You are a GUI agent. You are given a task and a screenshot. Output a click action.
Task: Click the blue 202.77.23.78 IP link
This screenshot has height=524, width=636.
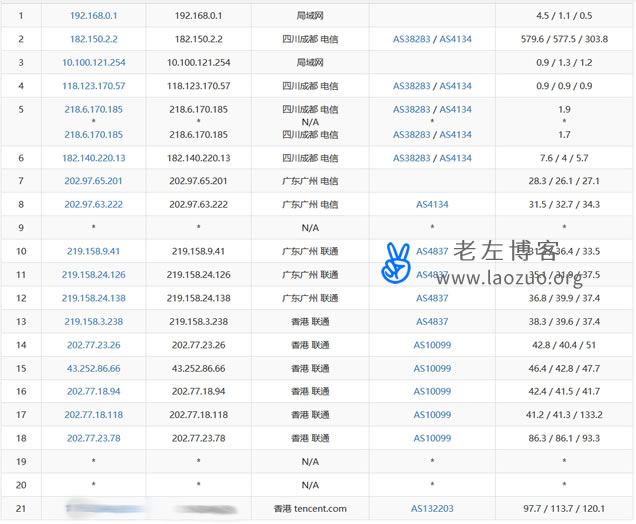click(93, 438)
